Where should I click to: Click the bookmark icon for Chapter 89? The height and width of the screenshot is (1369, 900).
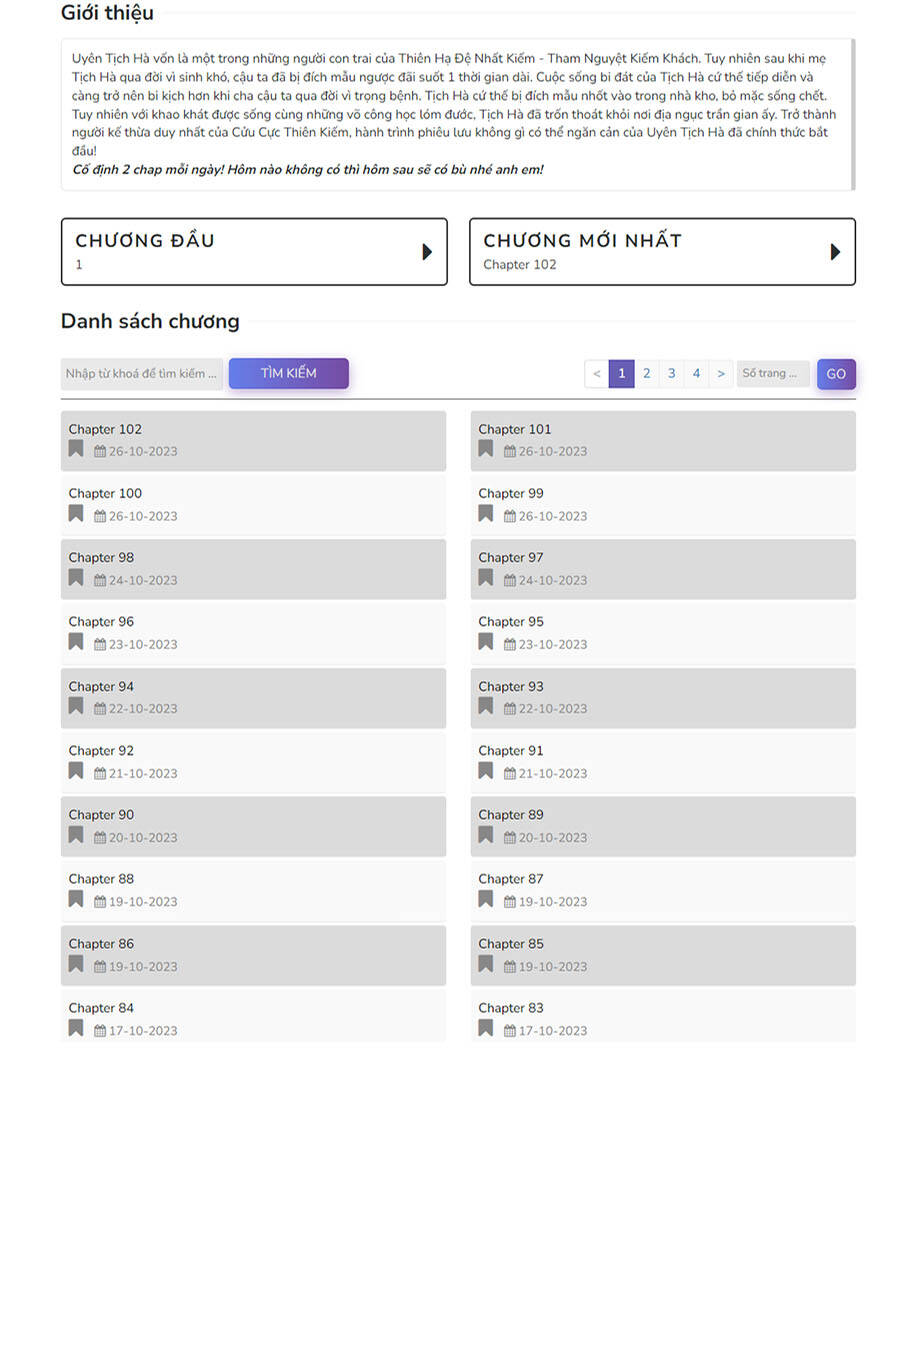click(486, 835)
